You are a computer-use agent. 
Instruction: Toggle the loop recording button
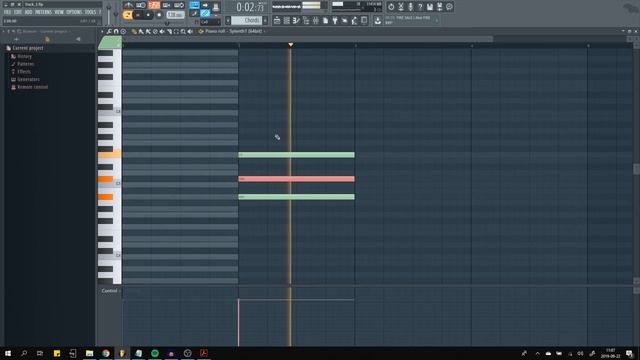pyautogui.click(x=179, y=5)
